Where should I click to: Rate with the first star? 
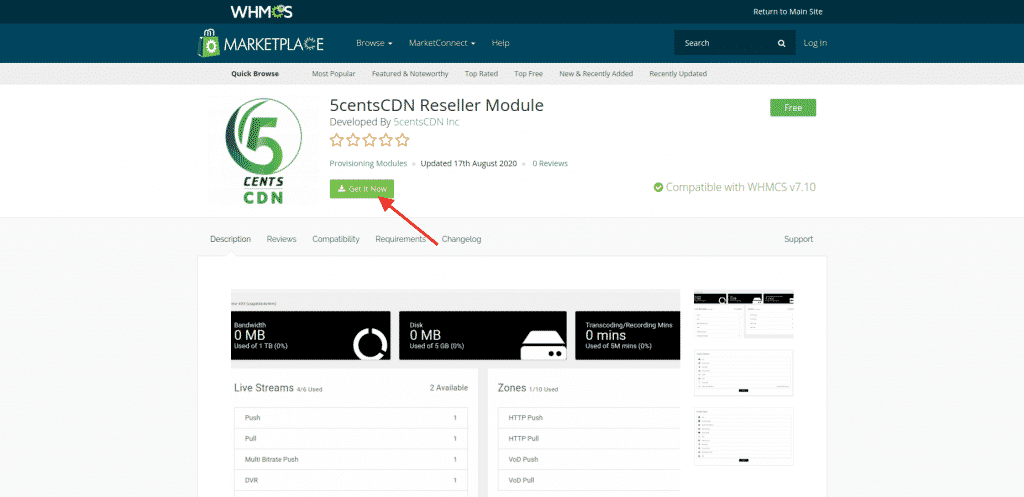[336, 140]
